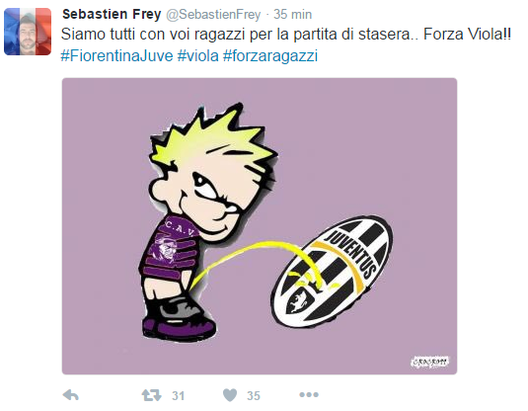Open the #FiorentinaJuve hashtag
This screenshot has width=528, height=411.
tap(117, 56)
